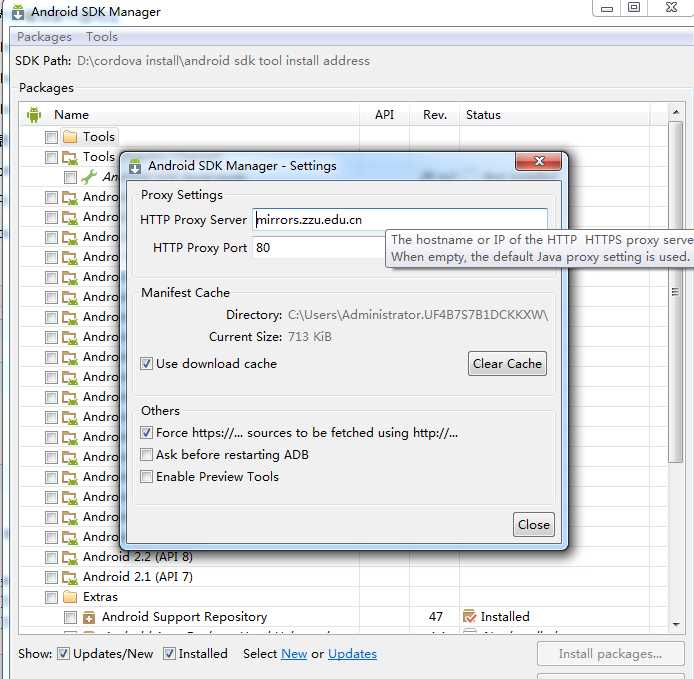Select New packages link
694x679 pixels.
294,654
